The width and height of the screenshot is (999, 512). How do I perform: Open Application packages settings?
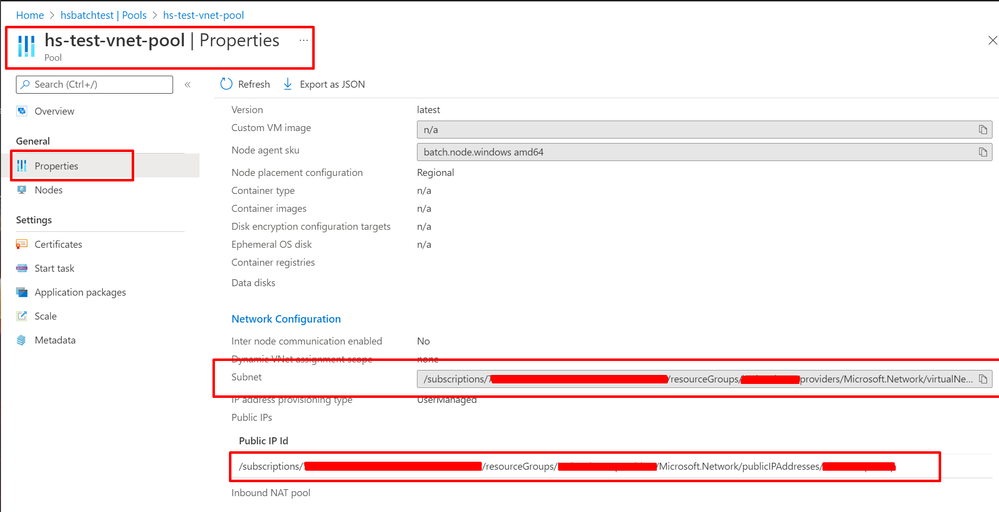[x=80, y=292]
